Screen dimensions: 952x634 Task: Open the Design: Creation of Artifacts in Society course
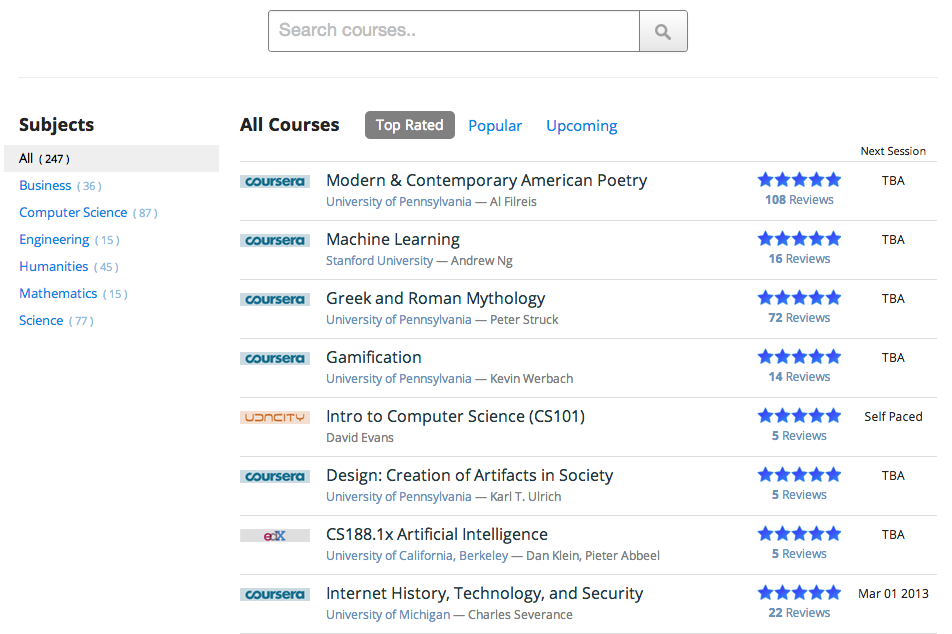(469, 476)
